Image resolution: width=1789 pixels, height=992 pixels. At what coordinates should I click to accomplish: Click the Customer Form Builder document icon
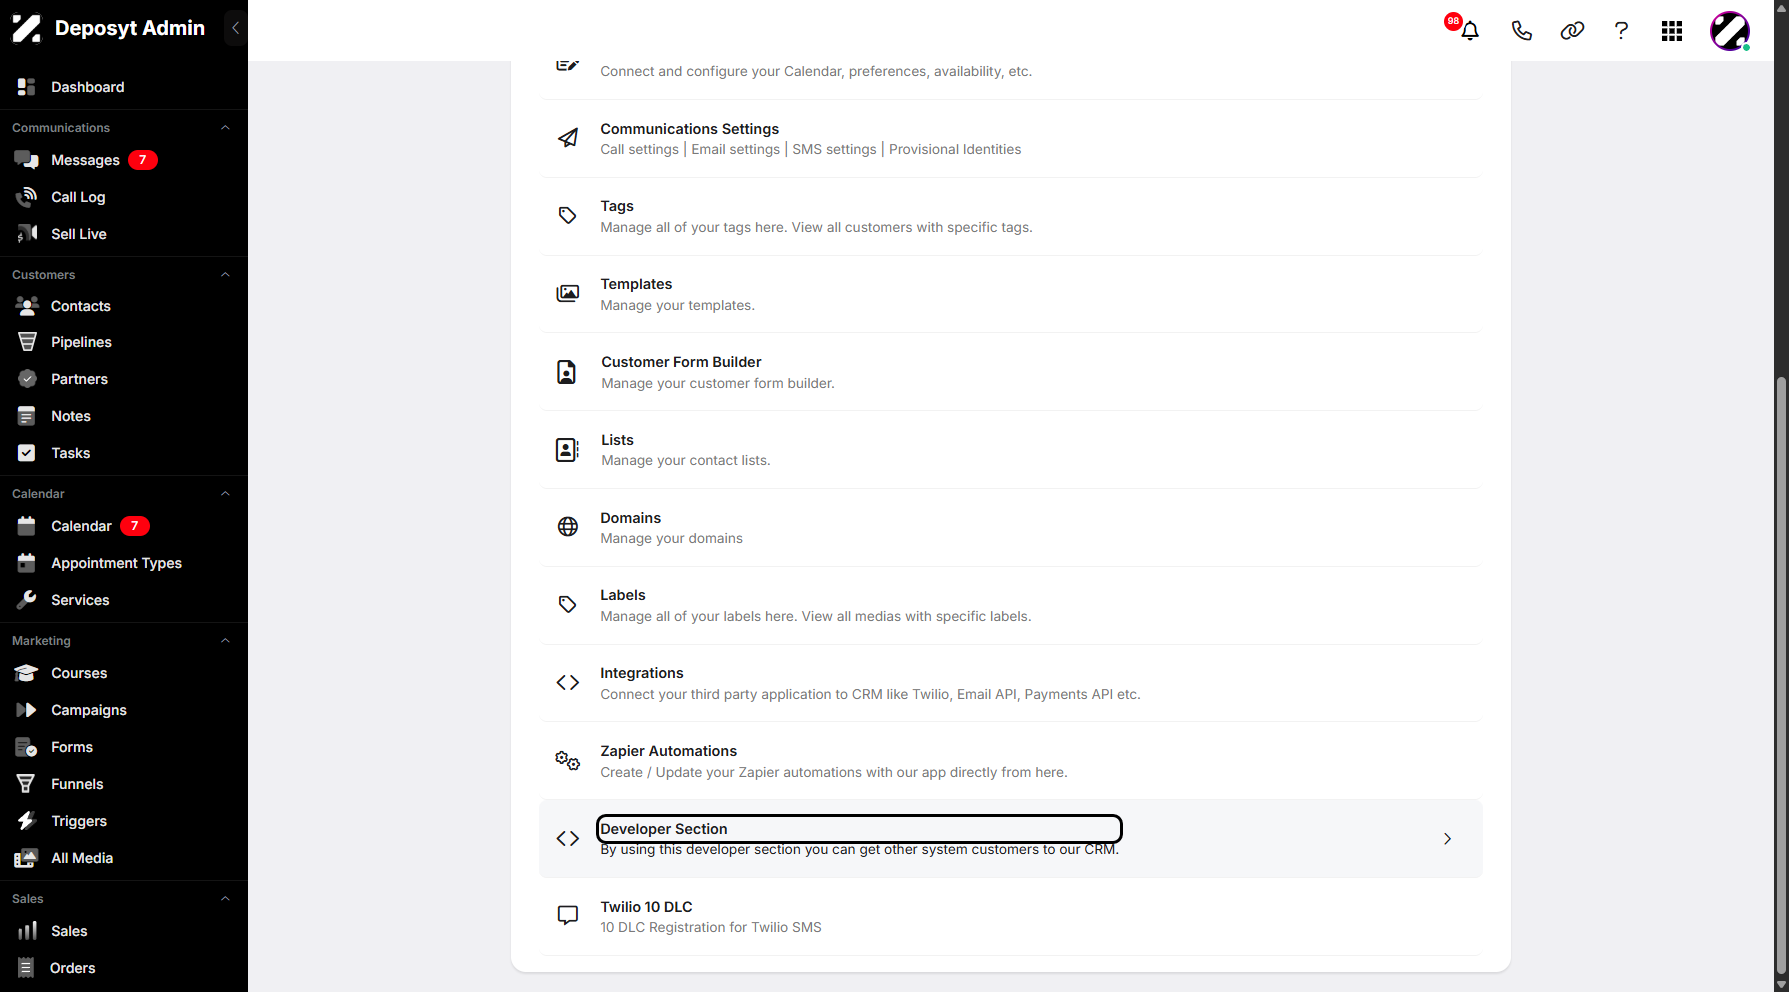[x=567, y=372]
